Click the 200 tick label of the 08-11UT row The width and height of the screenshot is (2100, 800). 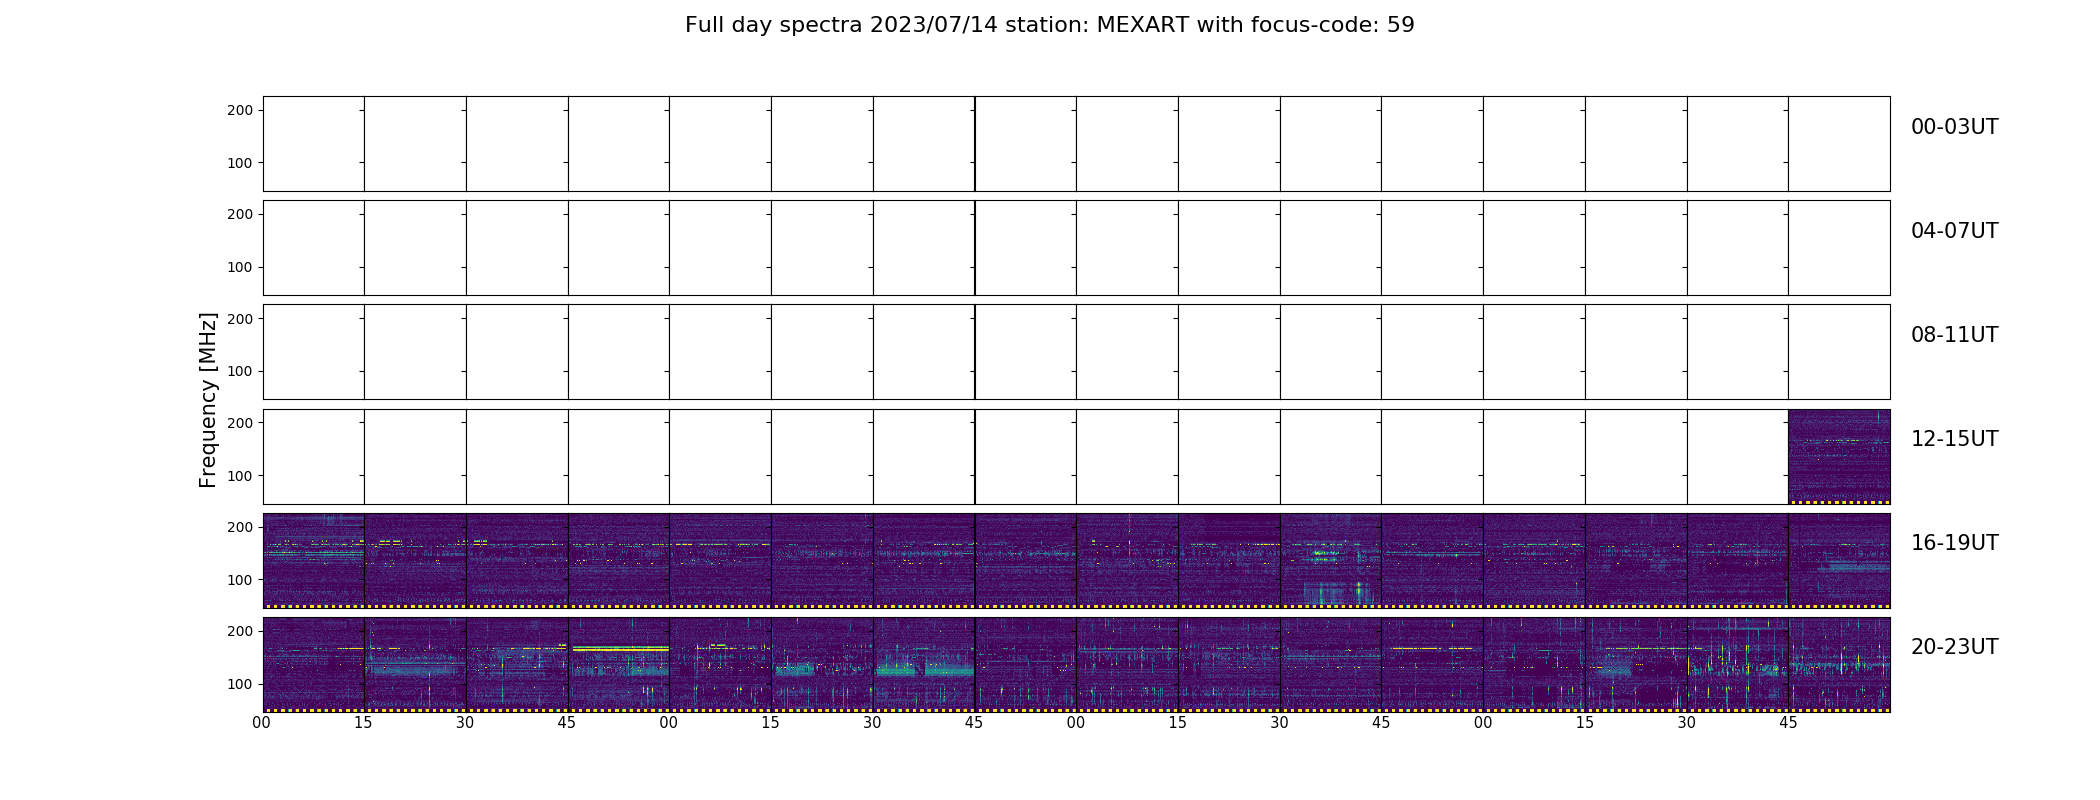tap(240, 318)
